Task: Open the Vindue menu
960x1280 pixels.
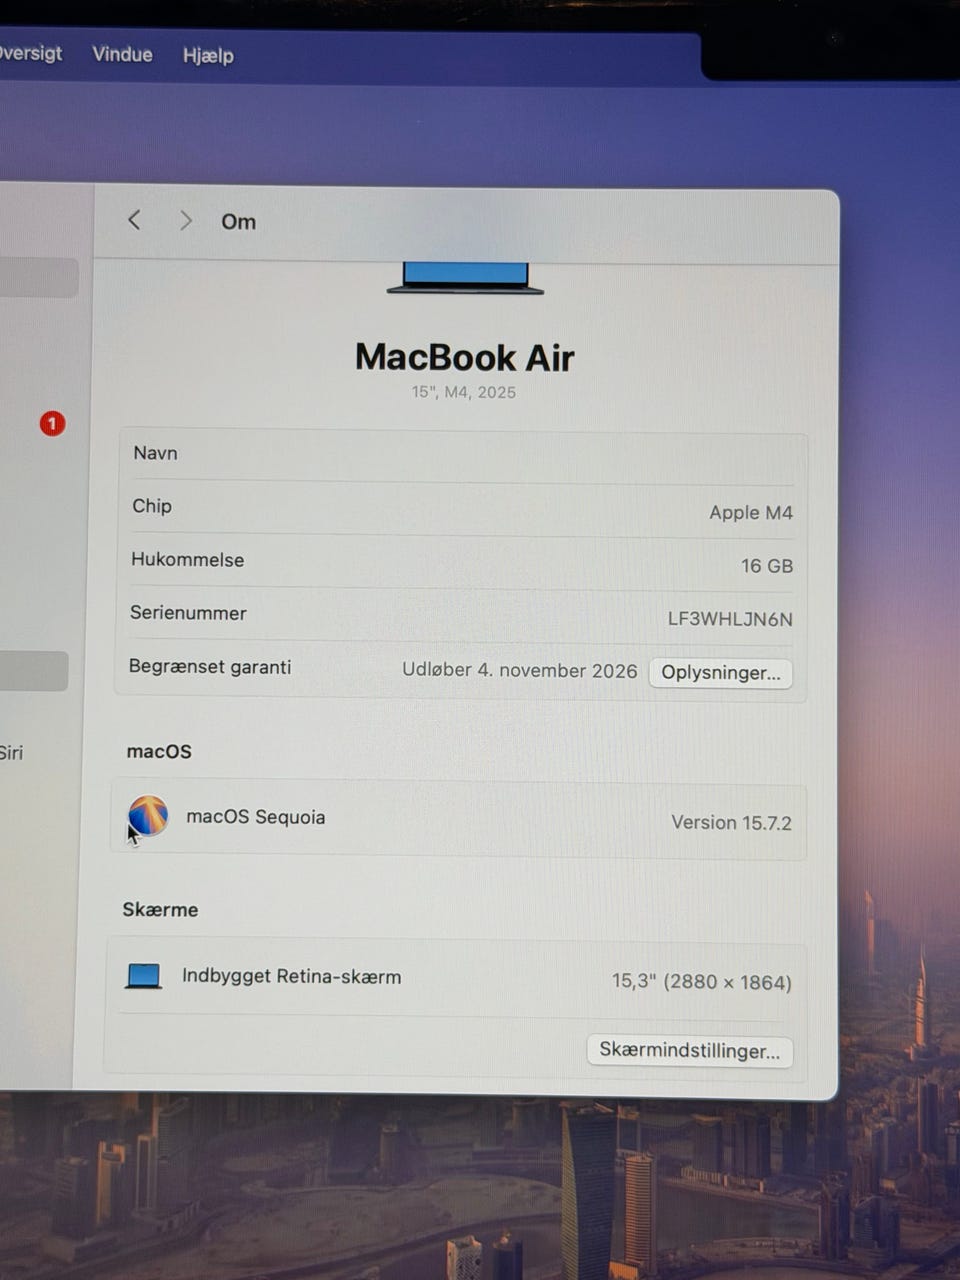Action: point(122,54)
